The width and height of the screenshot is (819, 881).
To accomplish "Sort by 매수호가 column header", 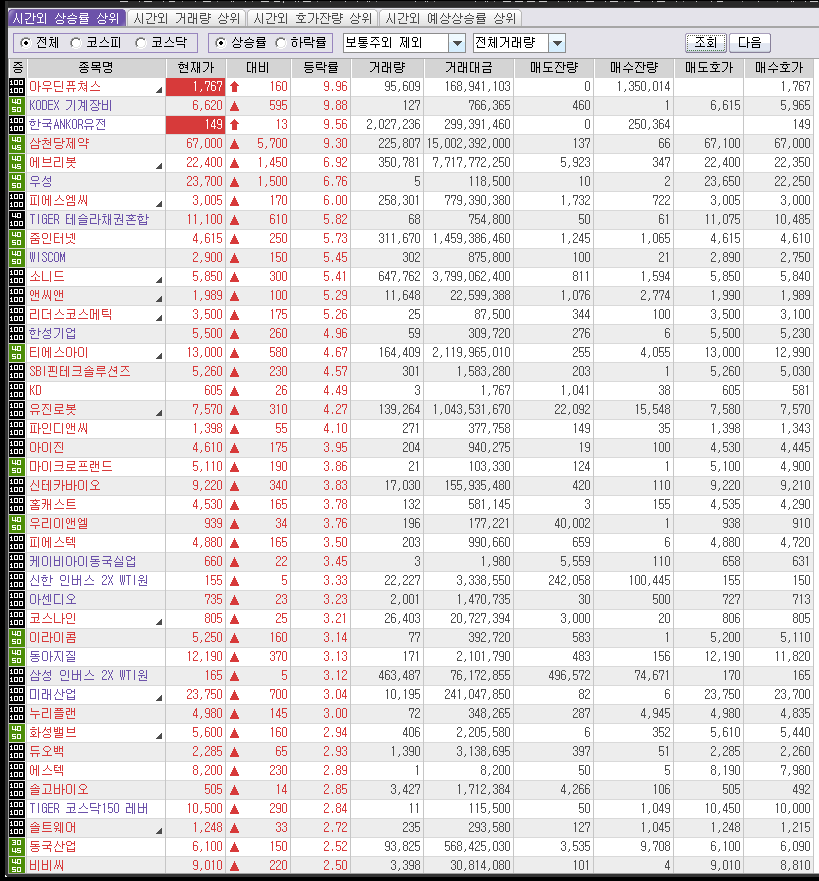I will coord(779,68).
